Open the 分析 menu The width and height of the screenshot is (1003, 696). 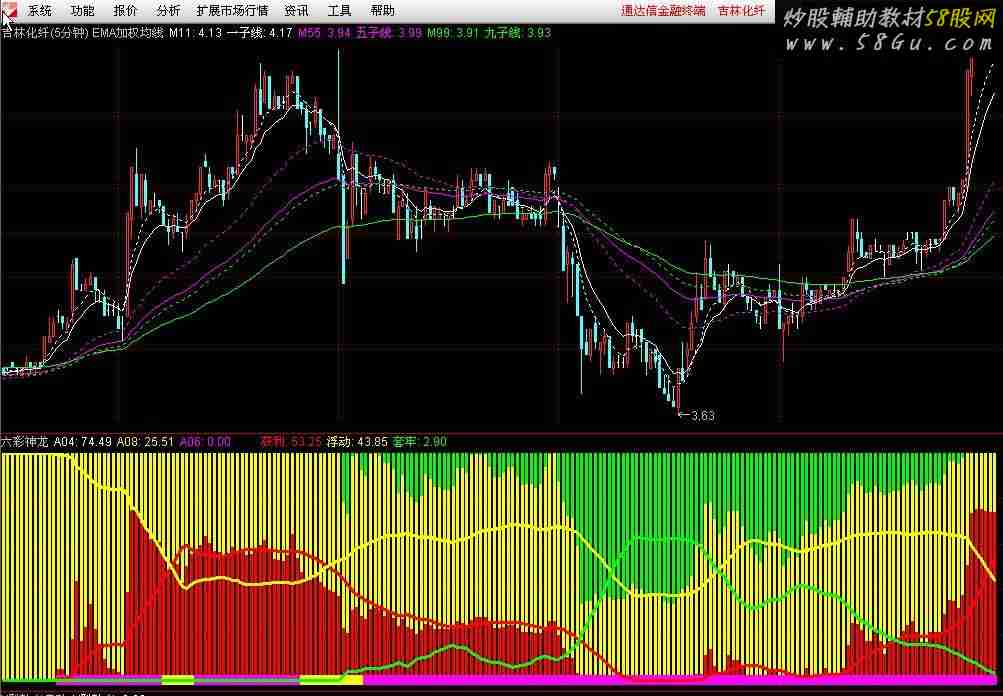169,11
